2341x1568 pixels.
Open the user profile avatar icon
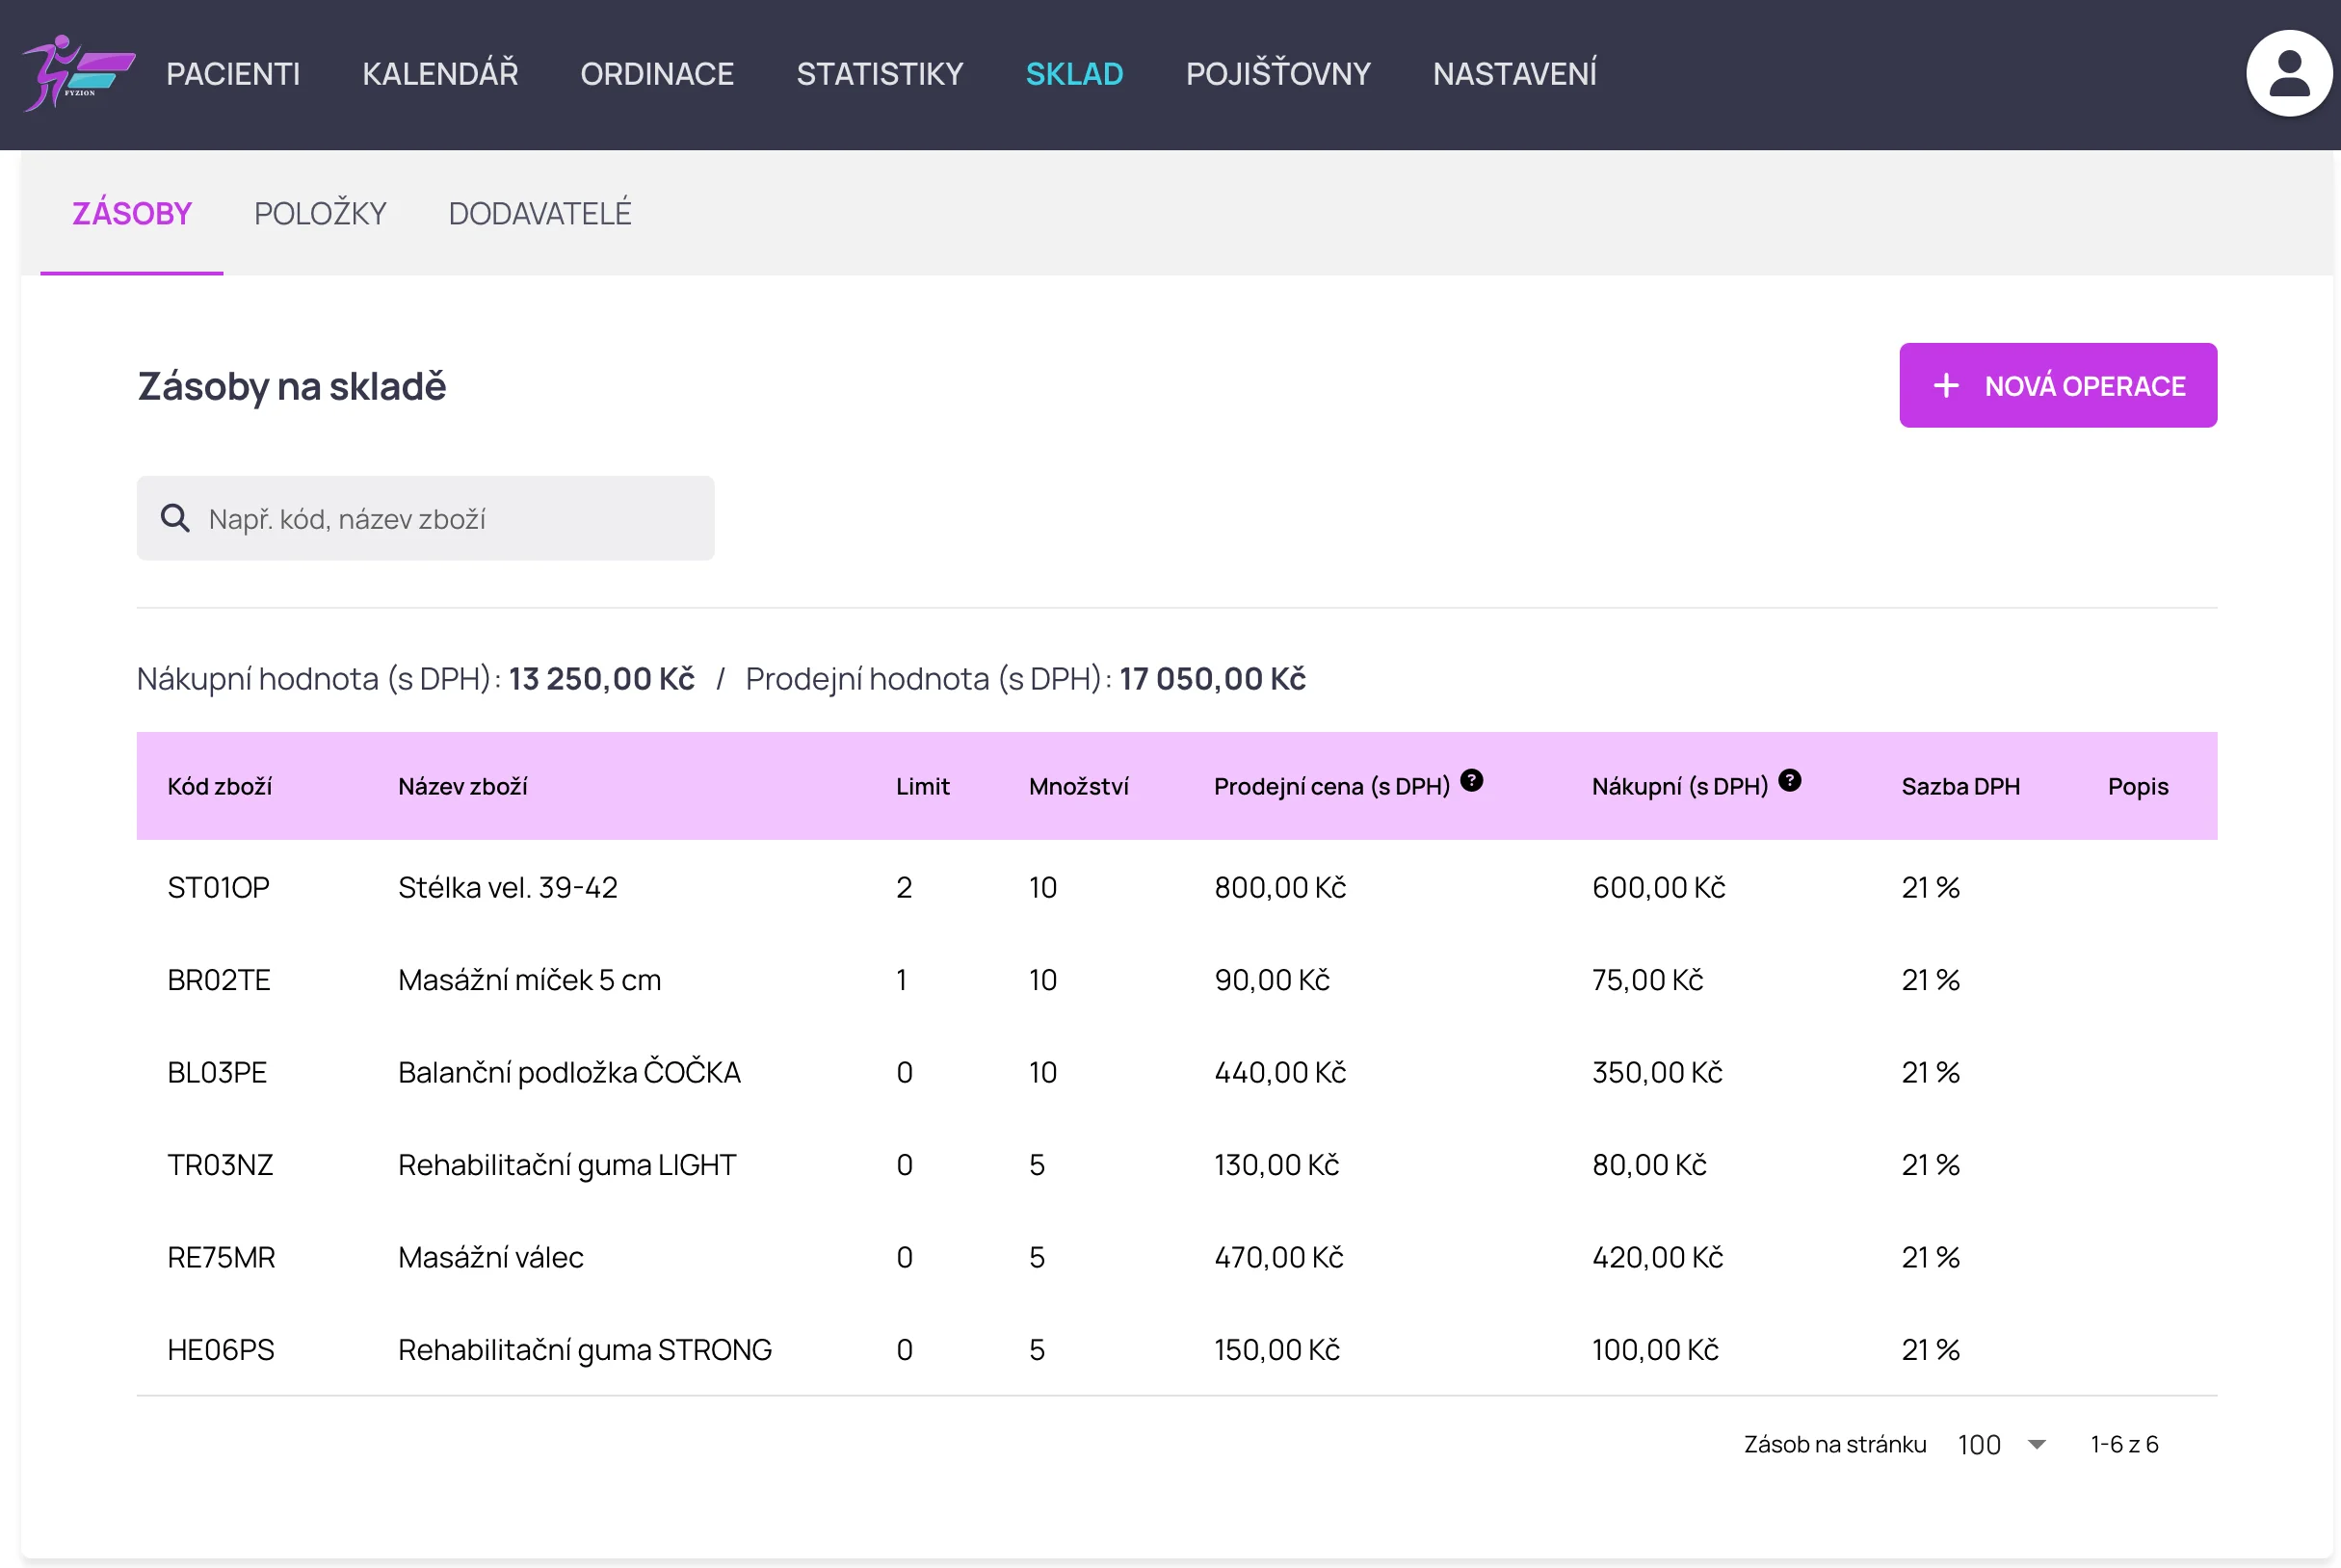click(2288, 74)
